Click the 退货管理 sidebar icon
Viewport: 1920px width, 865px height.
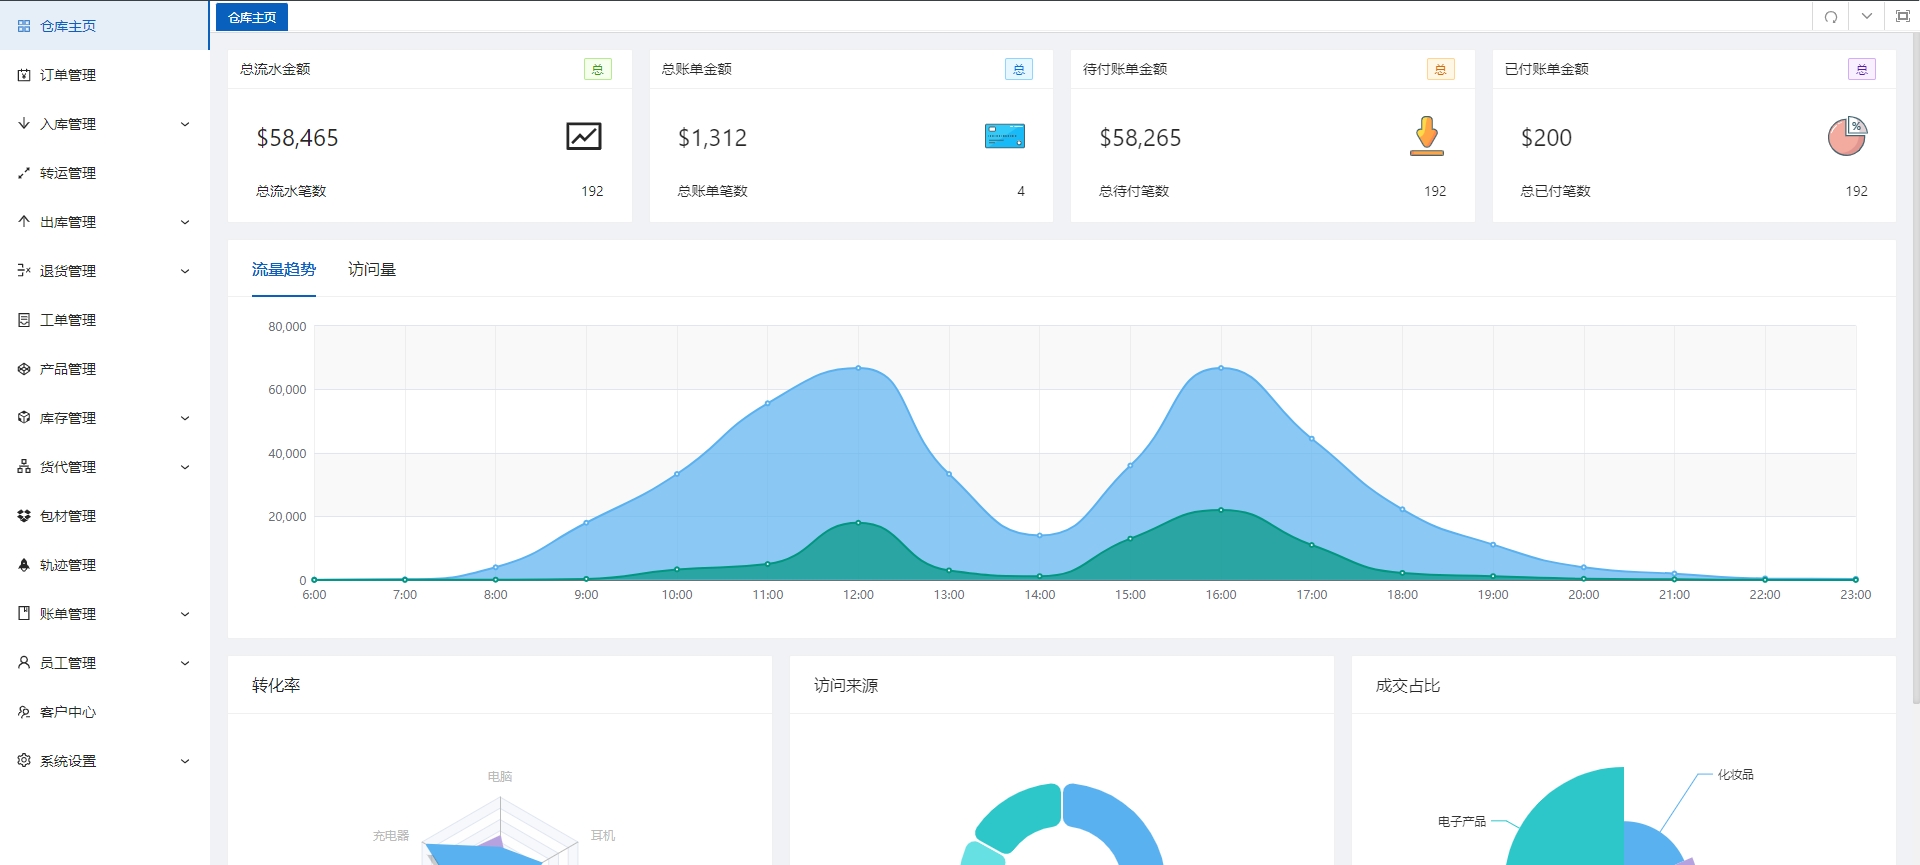pyautogui.click(x=24, y=271)
